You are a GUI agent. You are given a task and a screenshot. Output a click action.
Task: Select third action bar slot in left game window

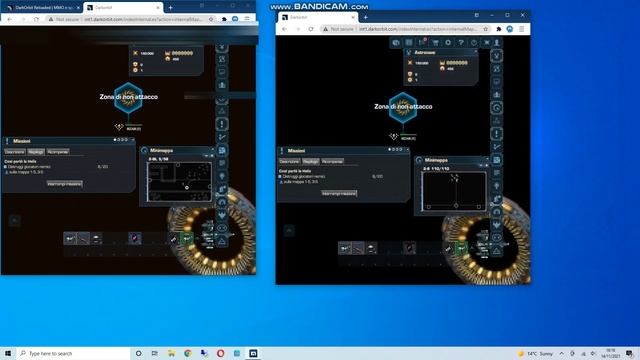(x=96, y=238)
